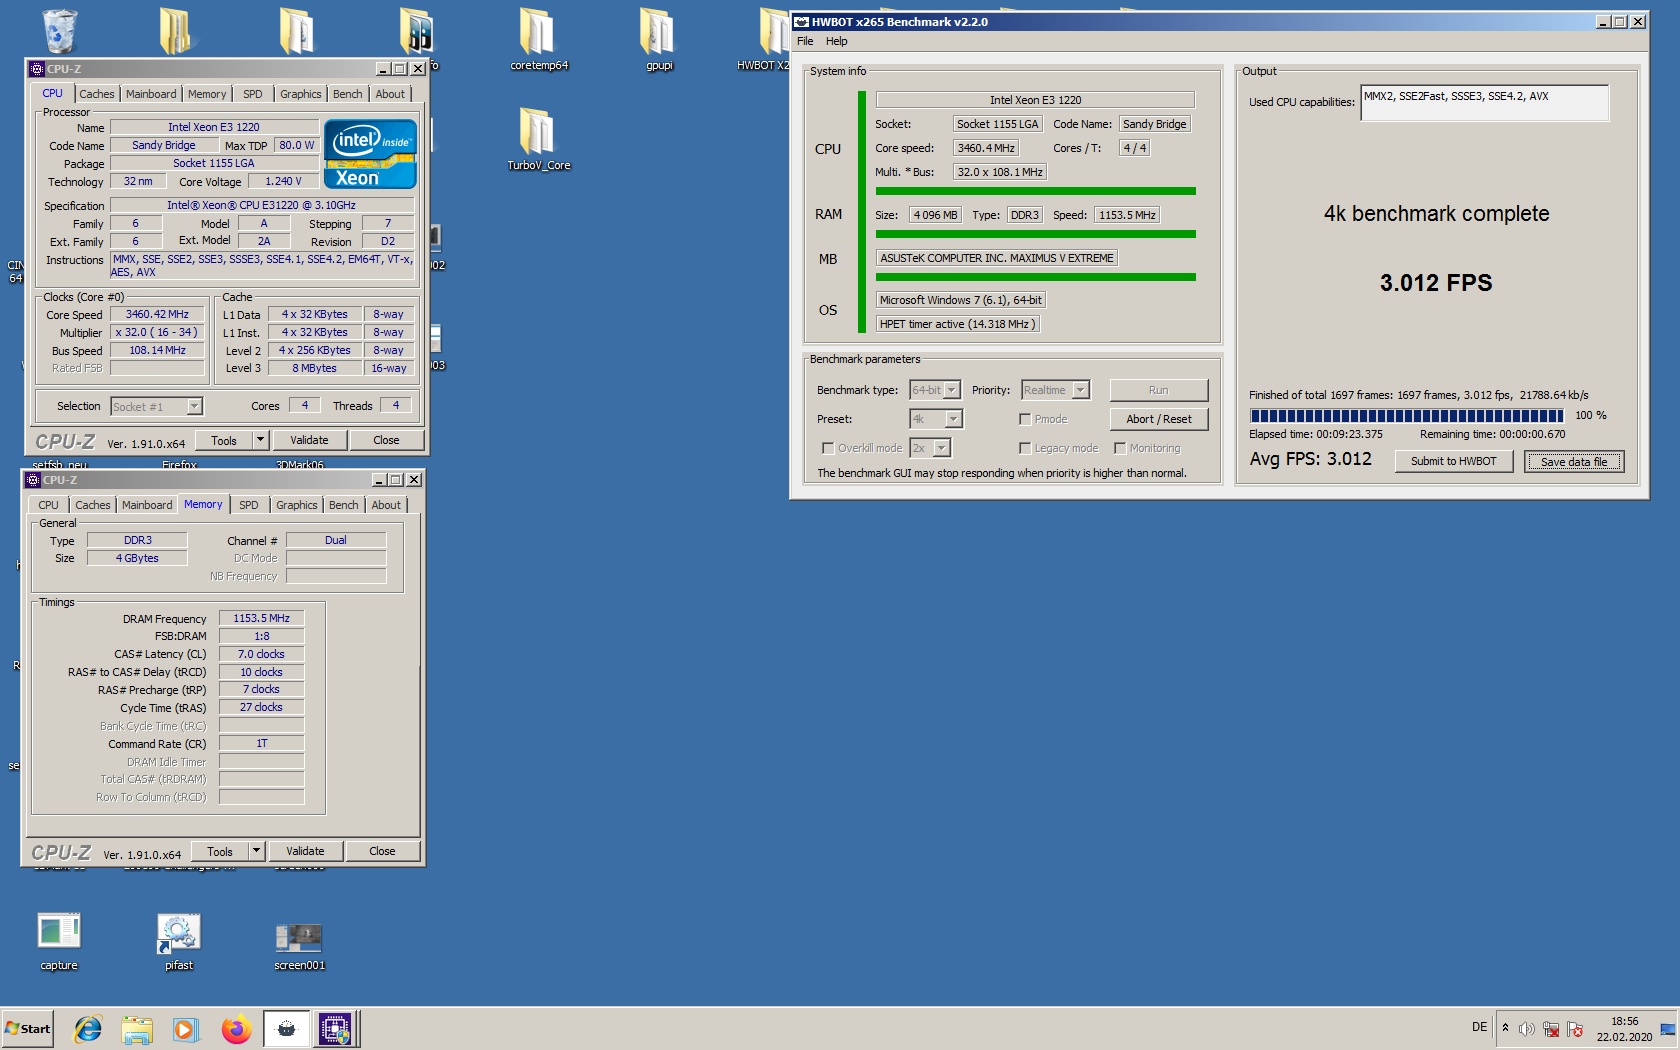1680x1050 pixels.
Task: Click the Intel Xeon logo in CPU-Z
Action: coord(370,154)
